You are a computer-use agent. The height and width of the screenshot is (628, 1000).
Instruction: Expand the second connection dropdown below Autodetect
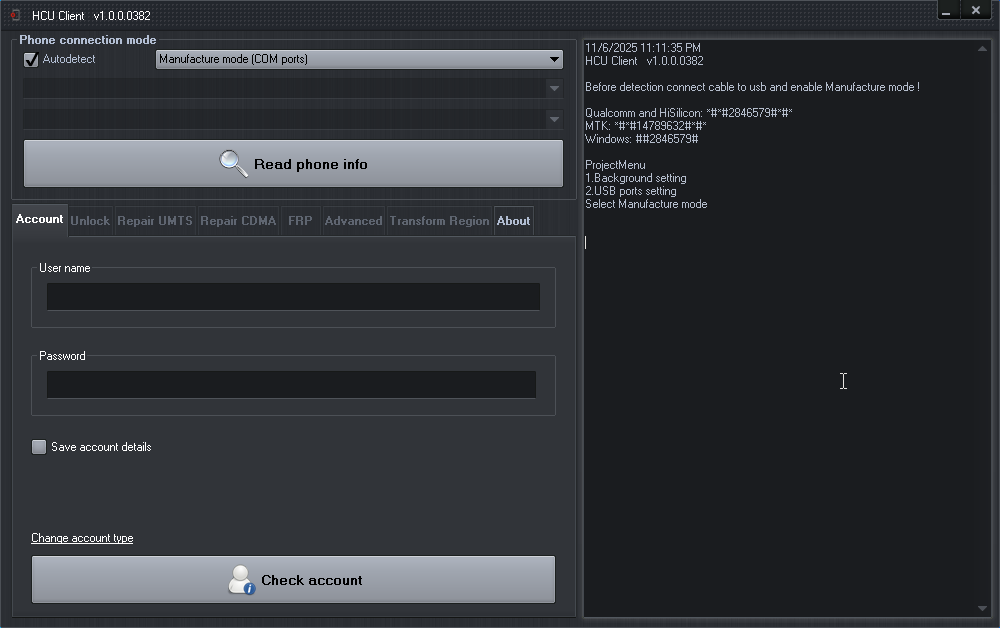[x=293, y=88]
